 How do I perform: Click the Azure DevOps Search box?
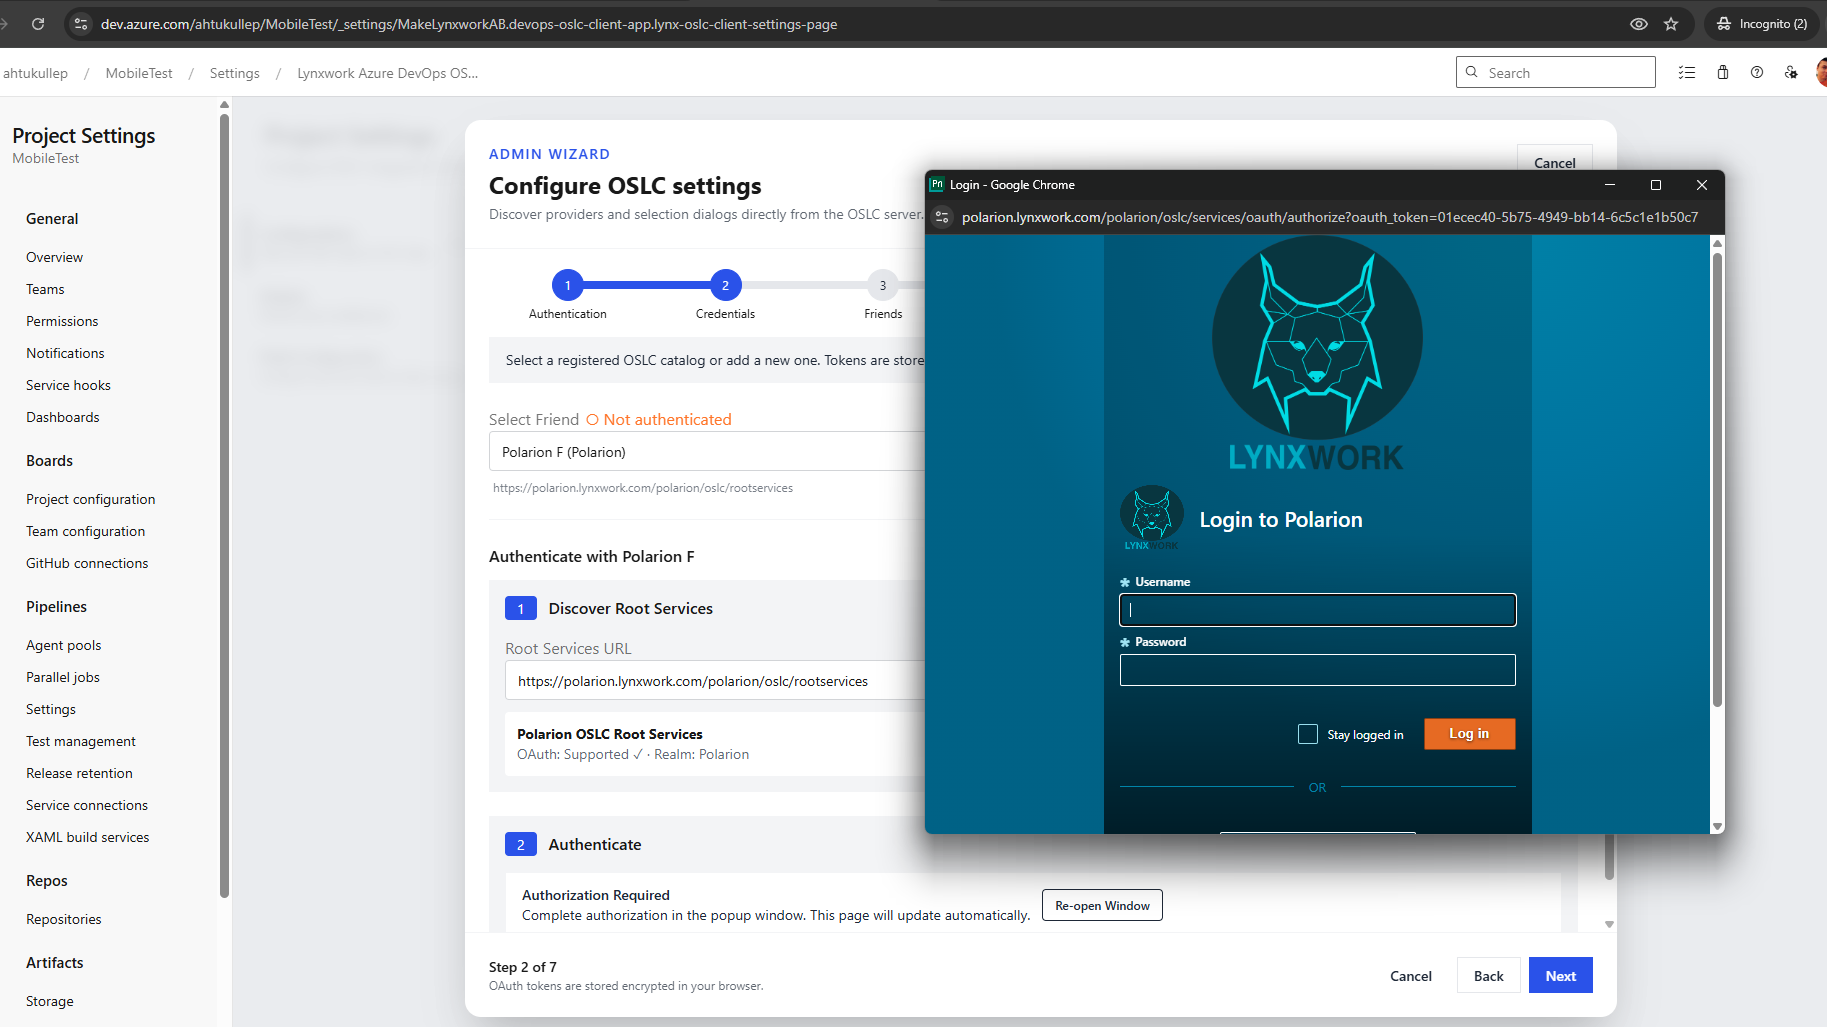point(1556,72)
